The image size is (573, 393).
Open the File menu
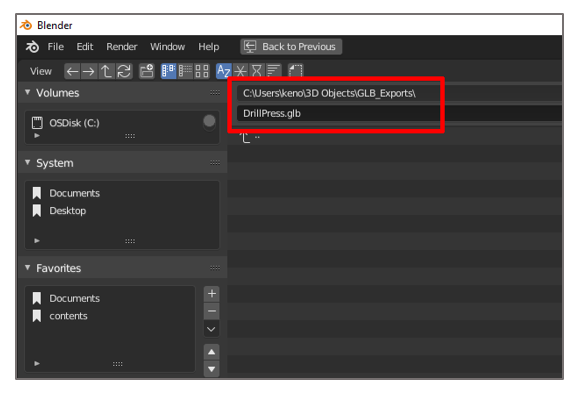(x=56, y=47)
